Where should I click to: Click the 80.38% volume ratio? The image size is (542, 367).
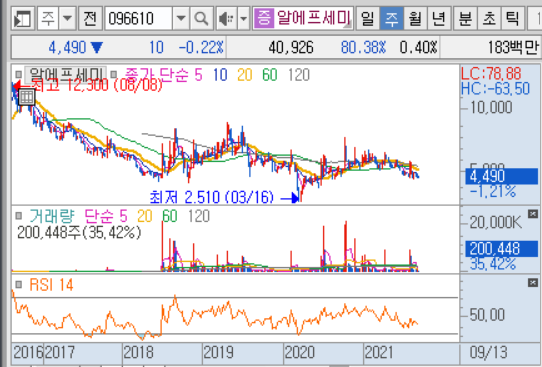[x=363, y=47]
